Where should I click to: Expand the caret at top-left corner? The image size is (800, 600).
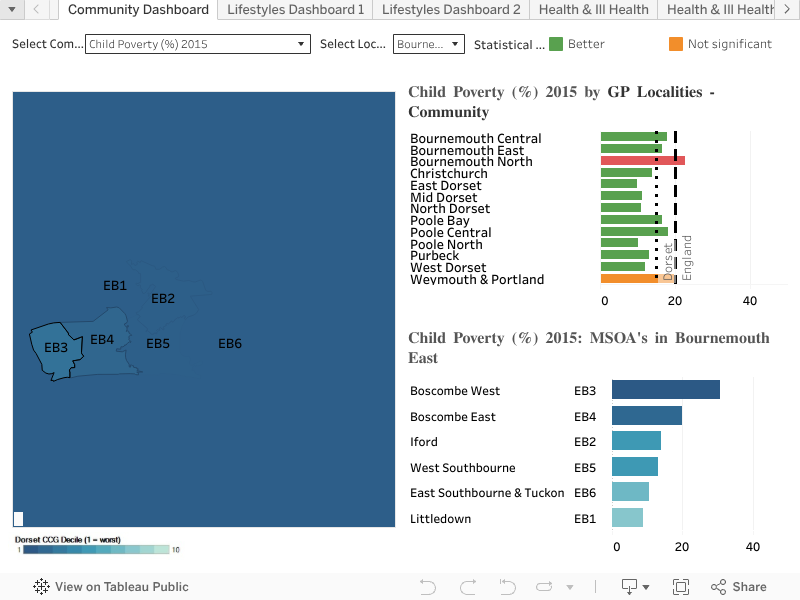point(11,10)
